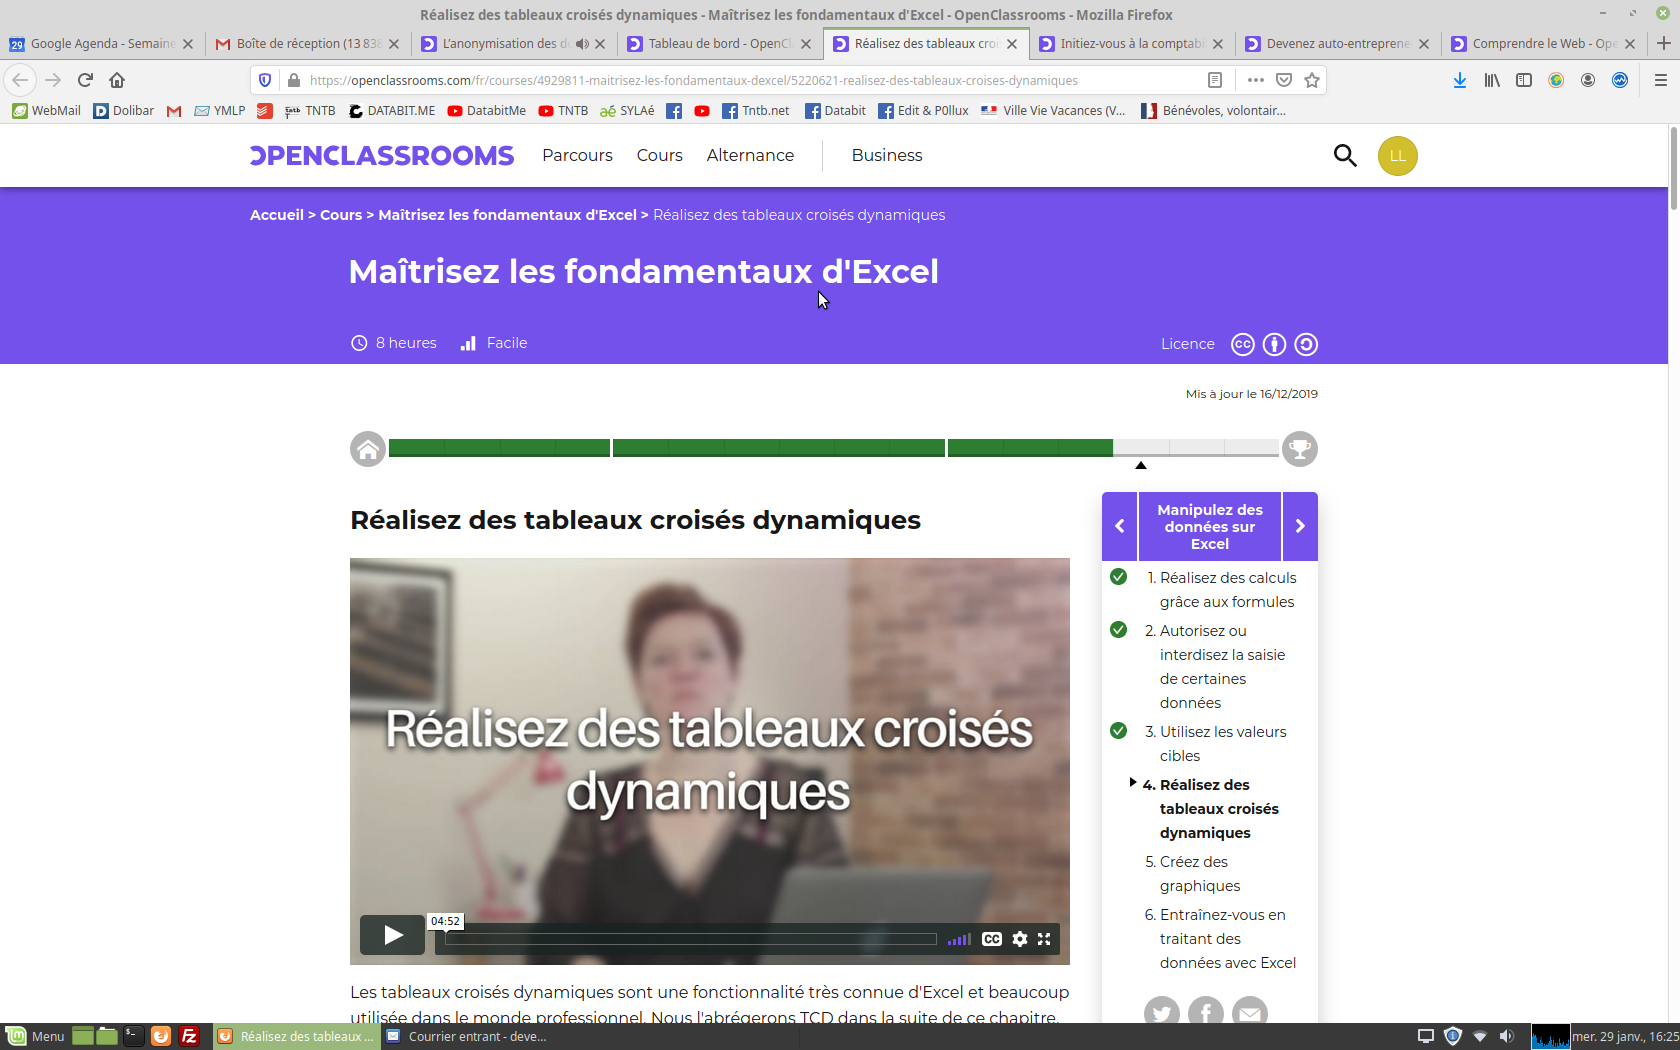Play the course video

393,935
